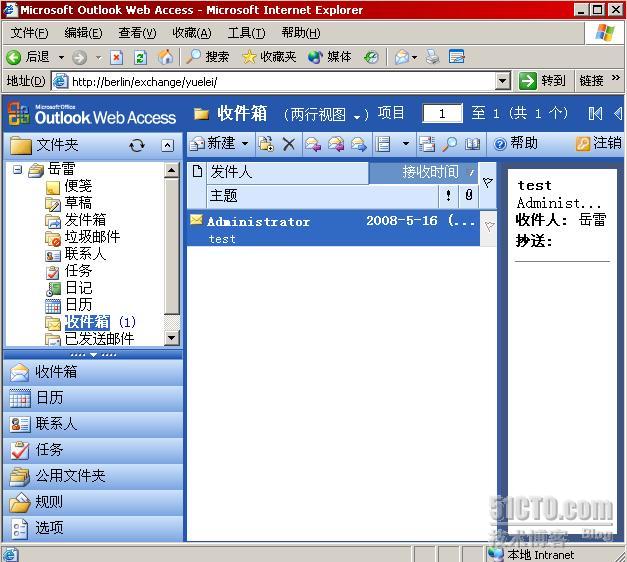This screenshot has height=562, width=627.
Task: Click the Reply All icon
Action: pyautogui.click(x=335, y=144)
